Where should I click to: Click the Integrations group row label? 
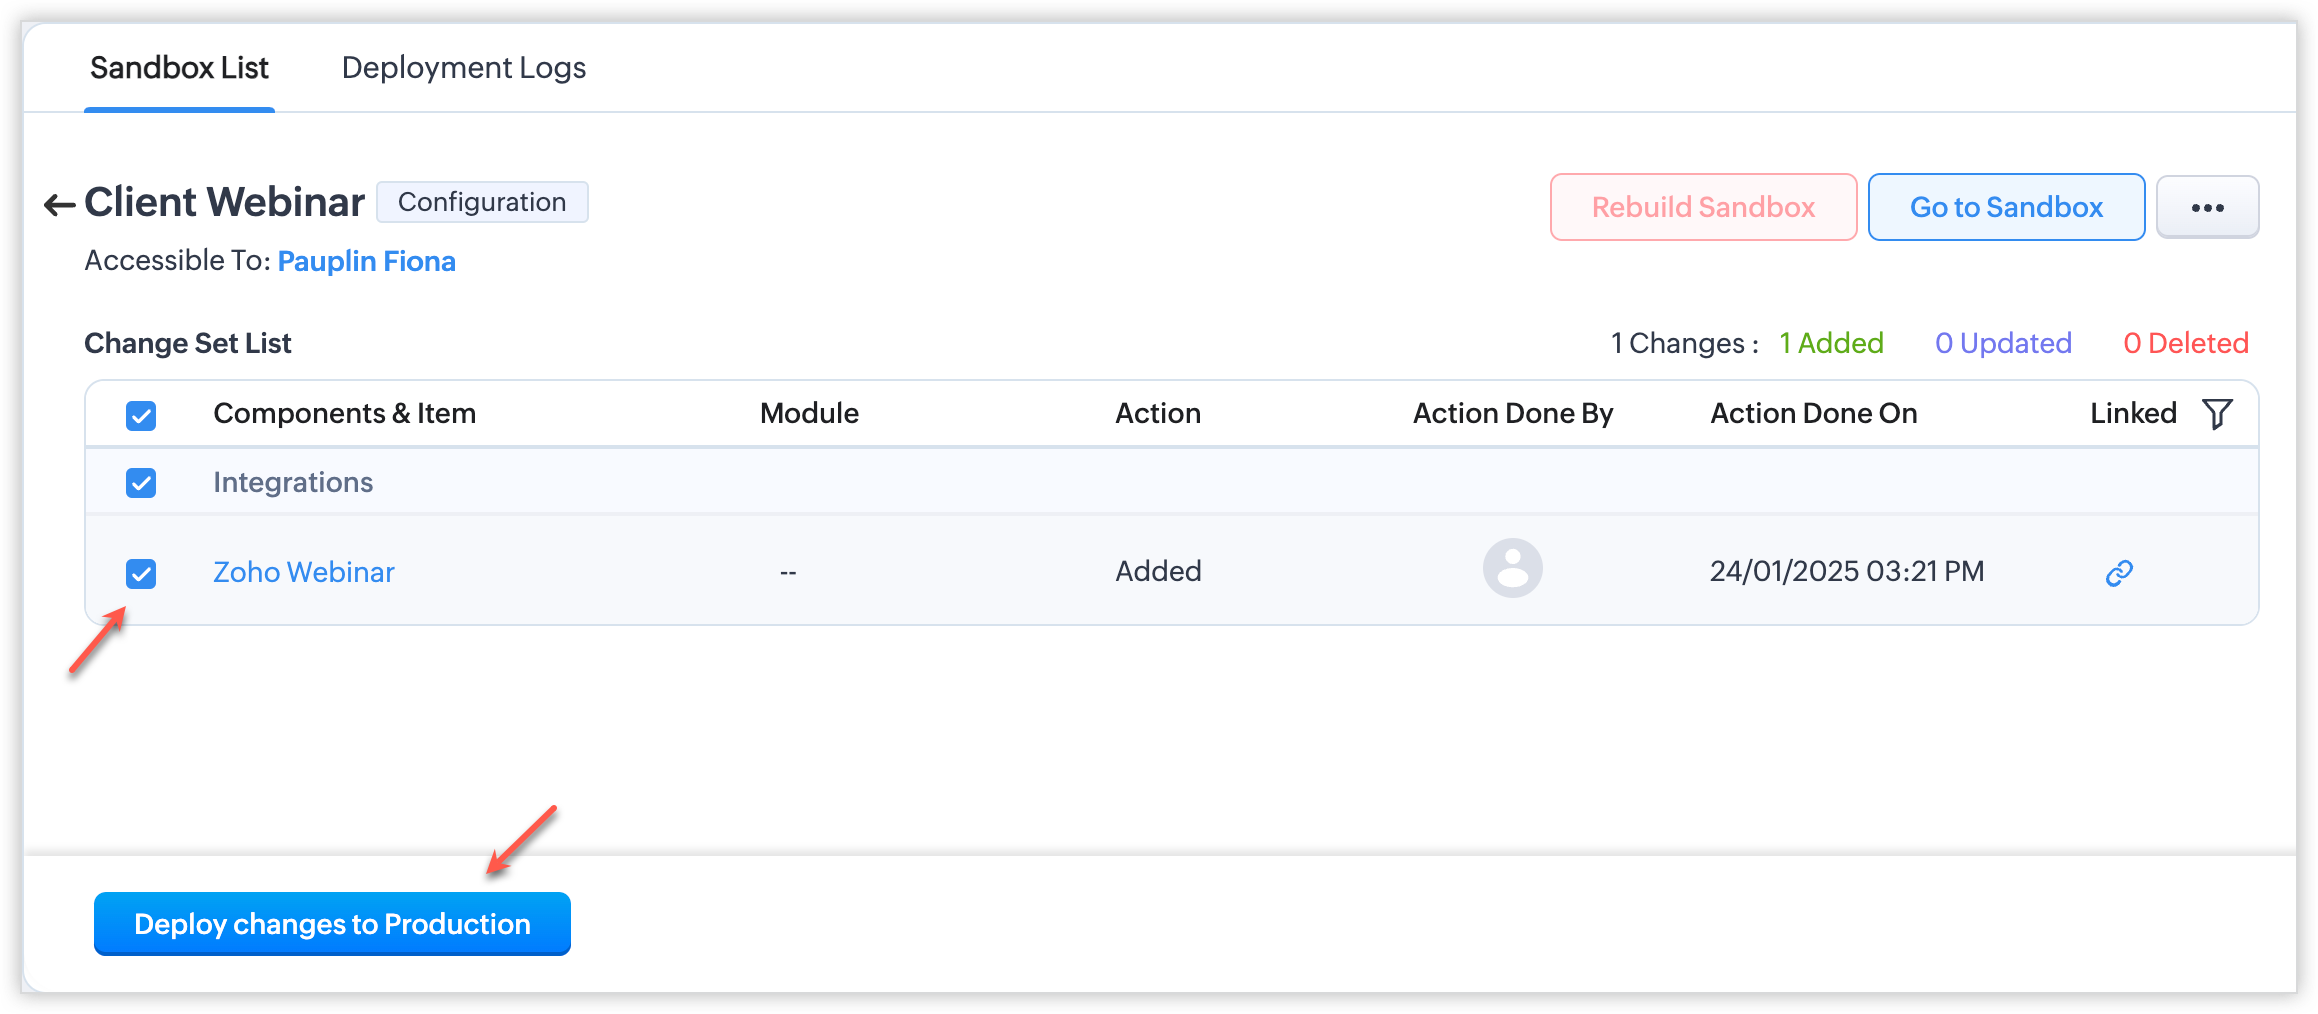293,482
